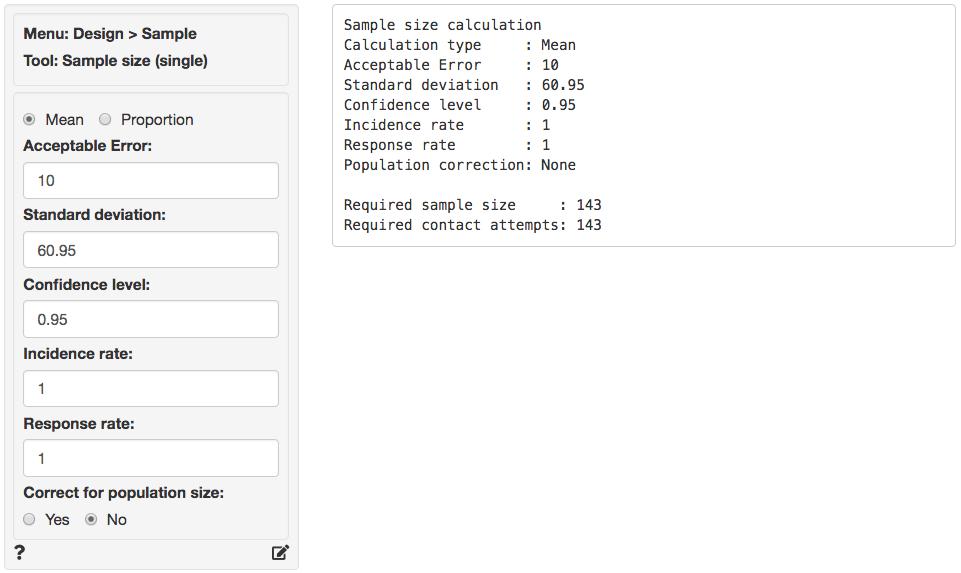This screenshot has width=961, height=573.
Task: Click the output 'Standard deviation : 60.95' line
Action: click(x=464, y=85)
